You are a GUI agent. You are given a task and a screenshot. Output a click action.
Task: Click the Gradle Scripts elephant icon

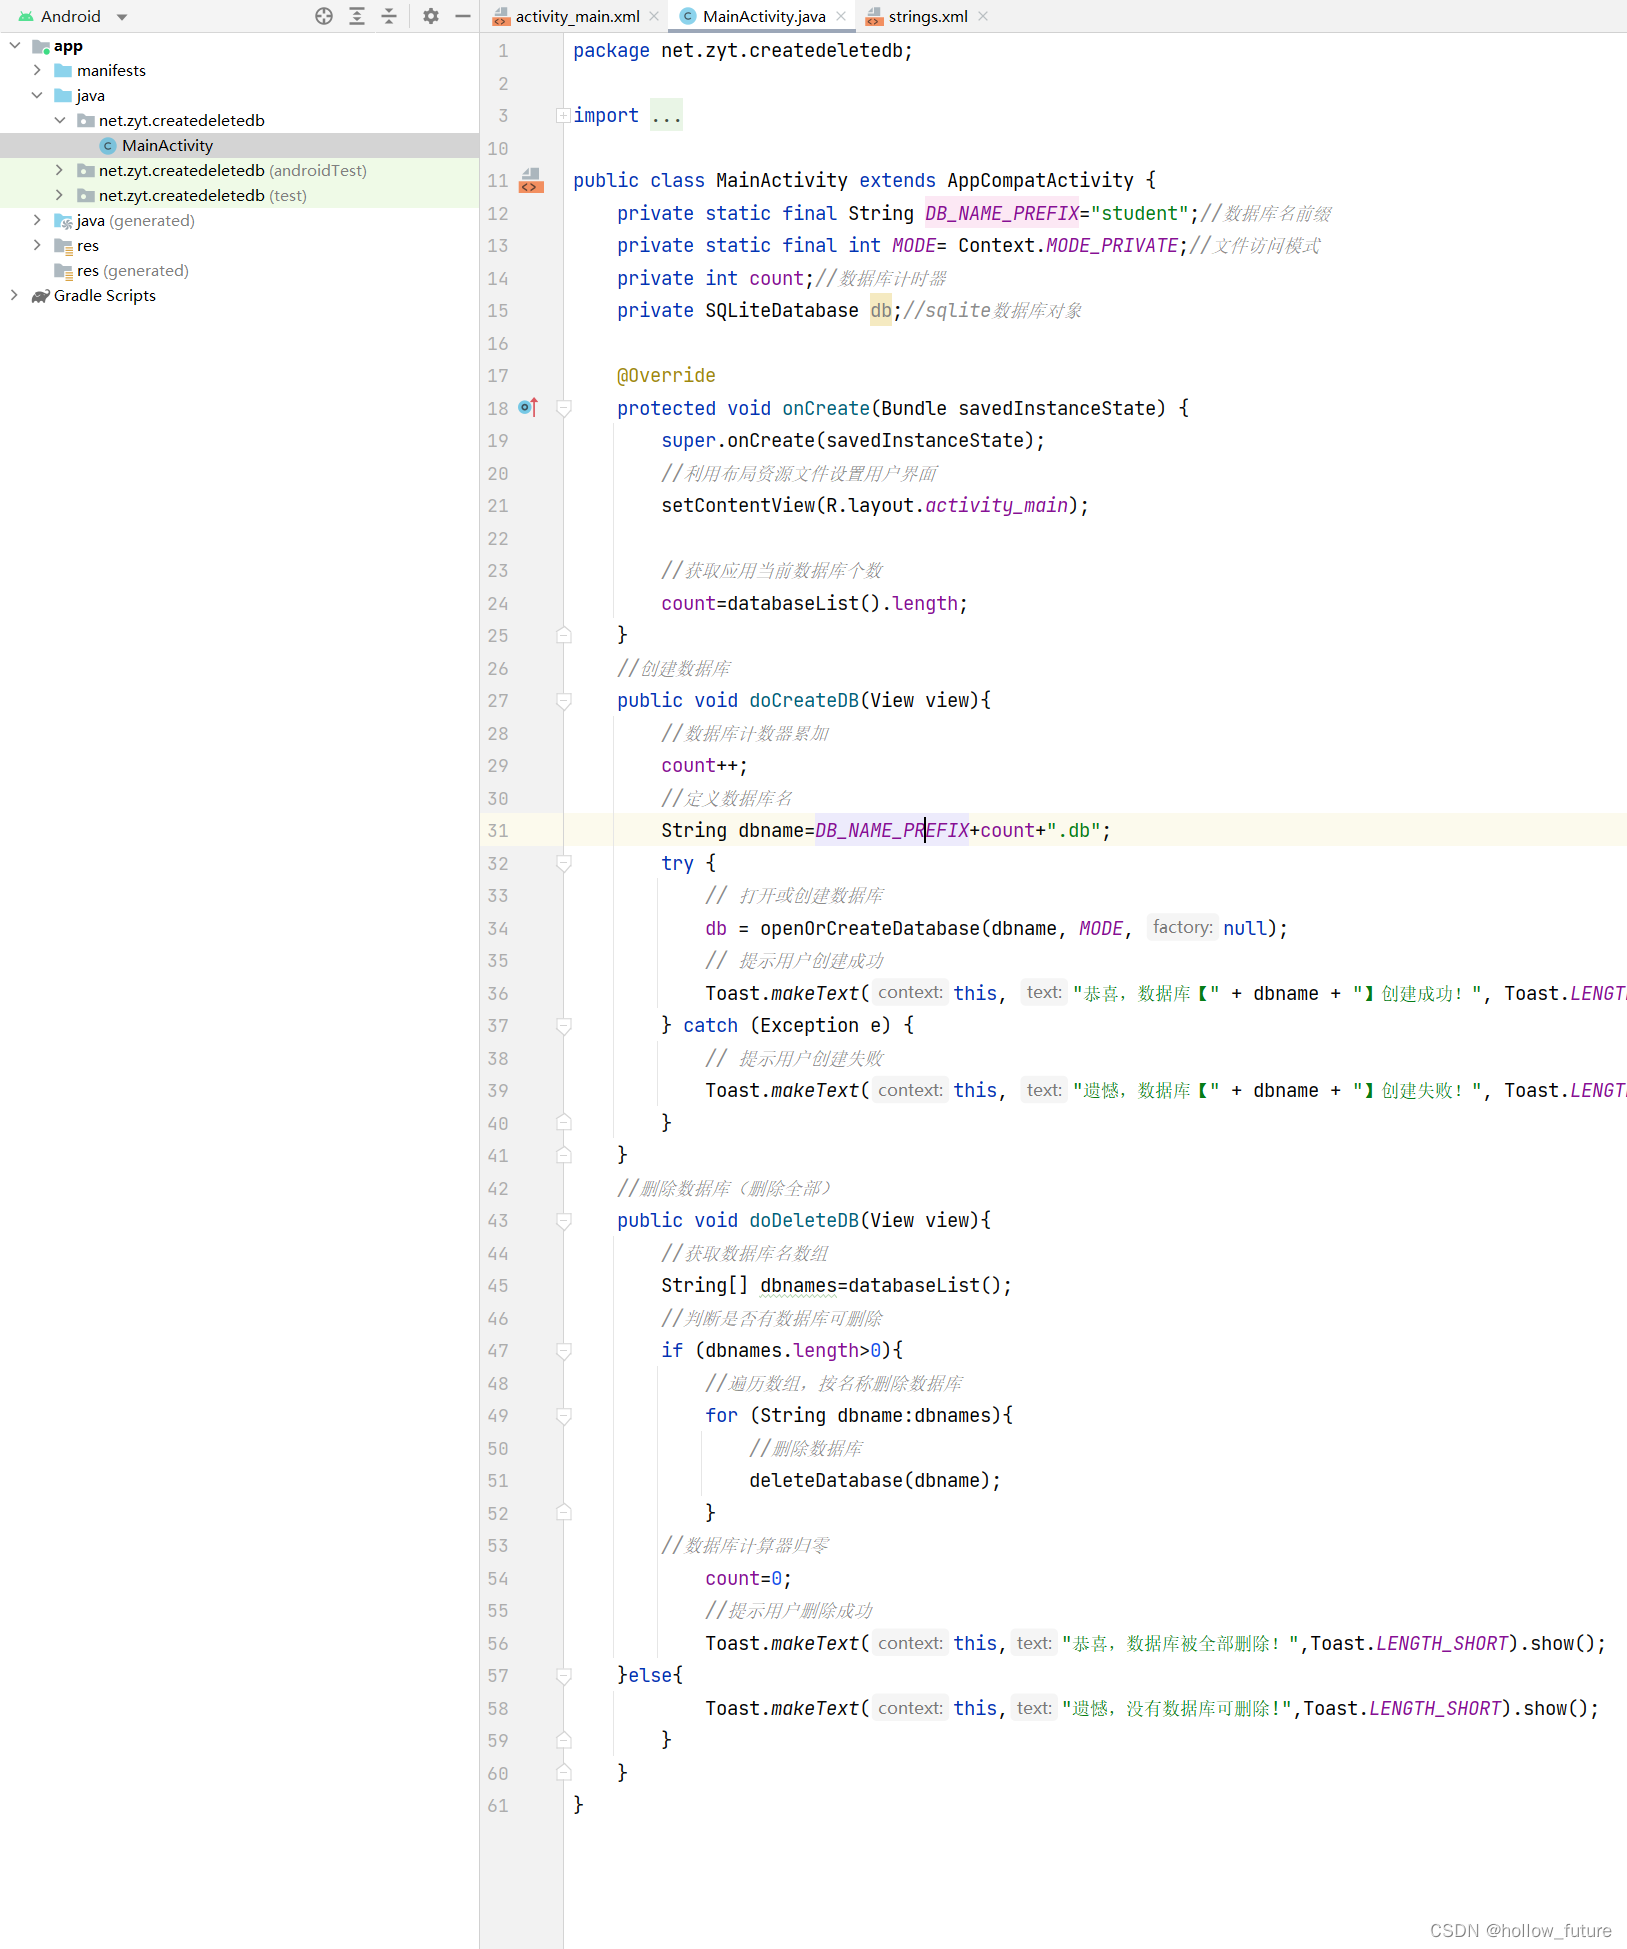40,296
